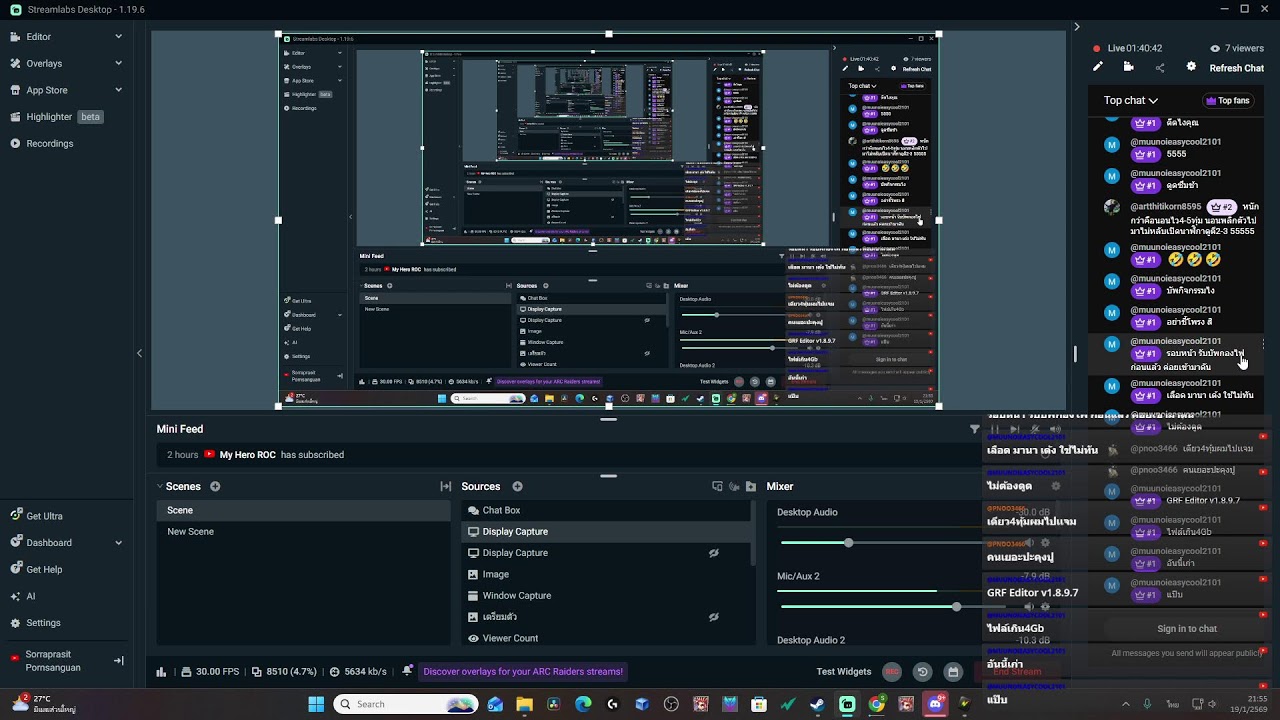Select the Scene item in Scenes list
This screenshot has width=1280, height=720.
(x=305, y=510)
